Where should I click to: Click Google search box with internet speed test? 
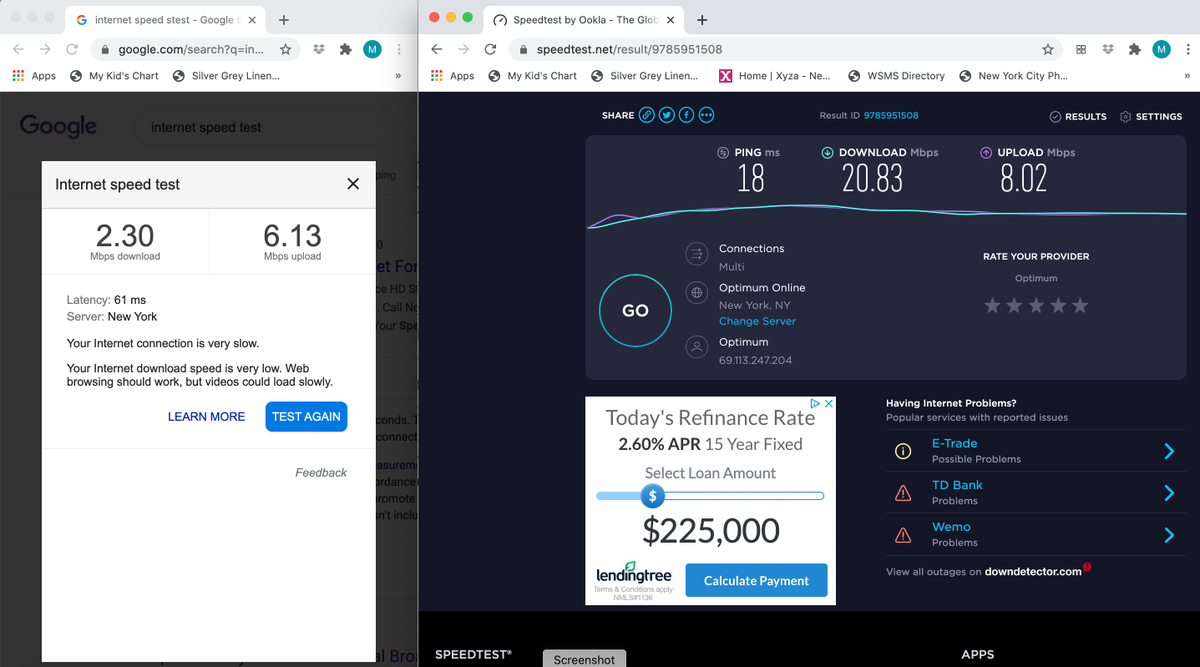click(x=275, y=127)
